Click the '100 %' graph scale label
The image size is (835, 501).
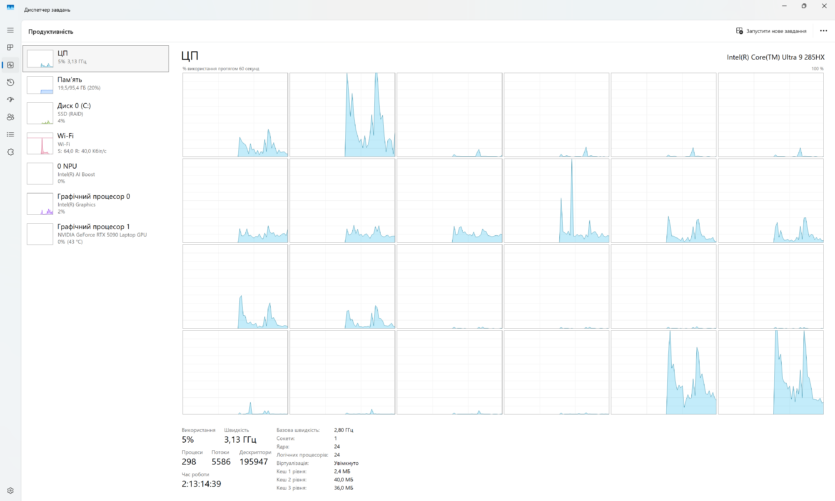click(817, 69)
